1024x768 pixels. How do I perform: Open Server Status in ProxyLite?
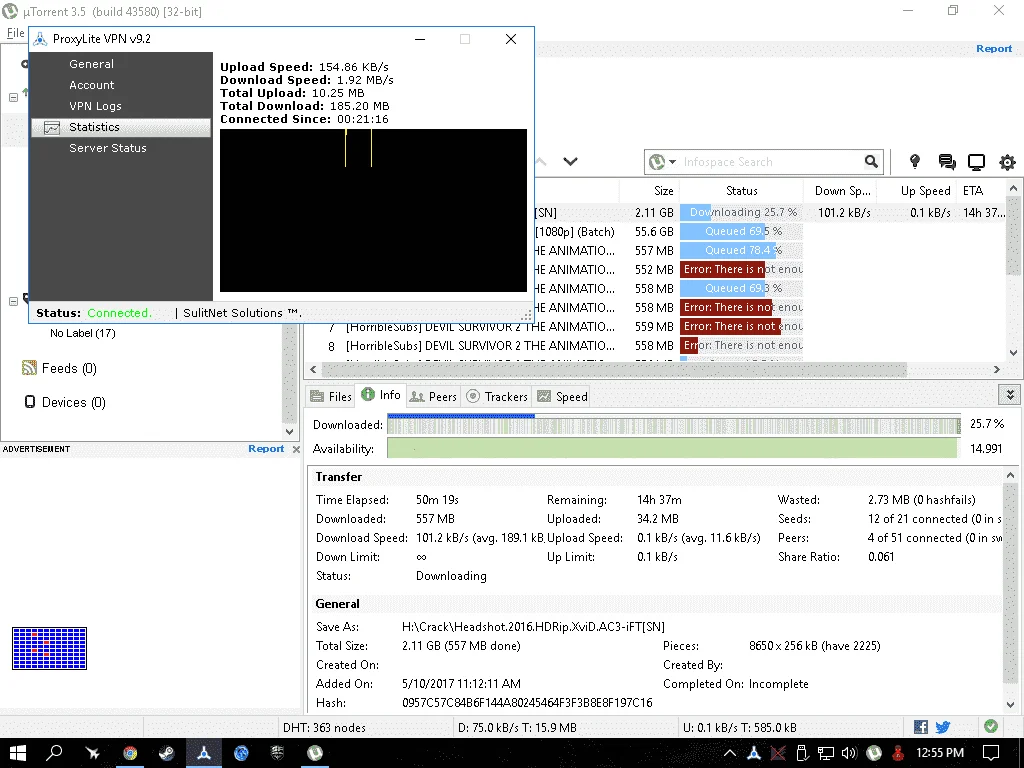tap(108, 148)
